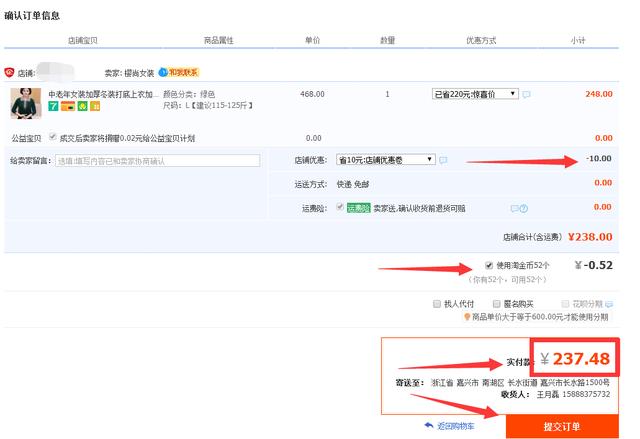
Task: Focus the 给卖家留言 message field
Action: coord(158,161)
